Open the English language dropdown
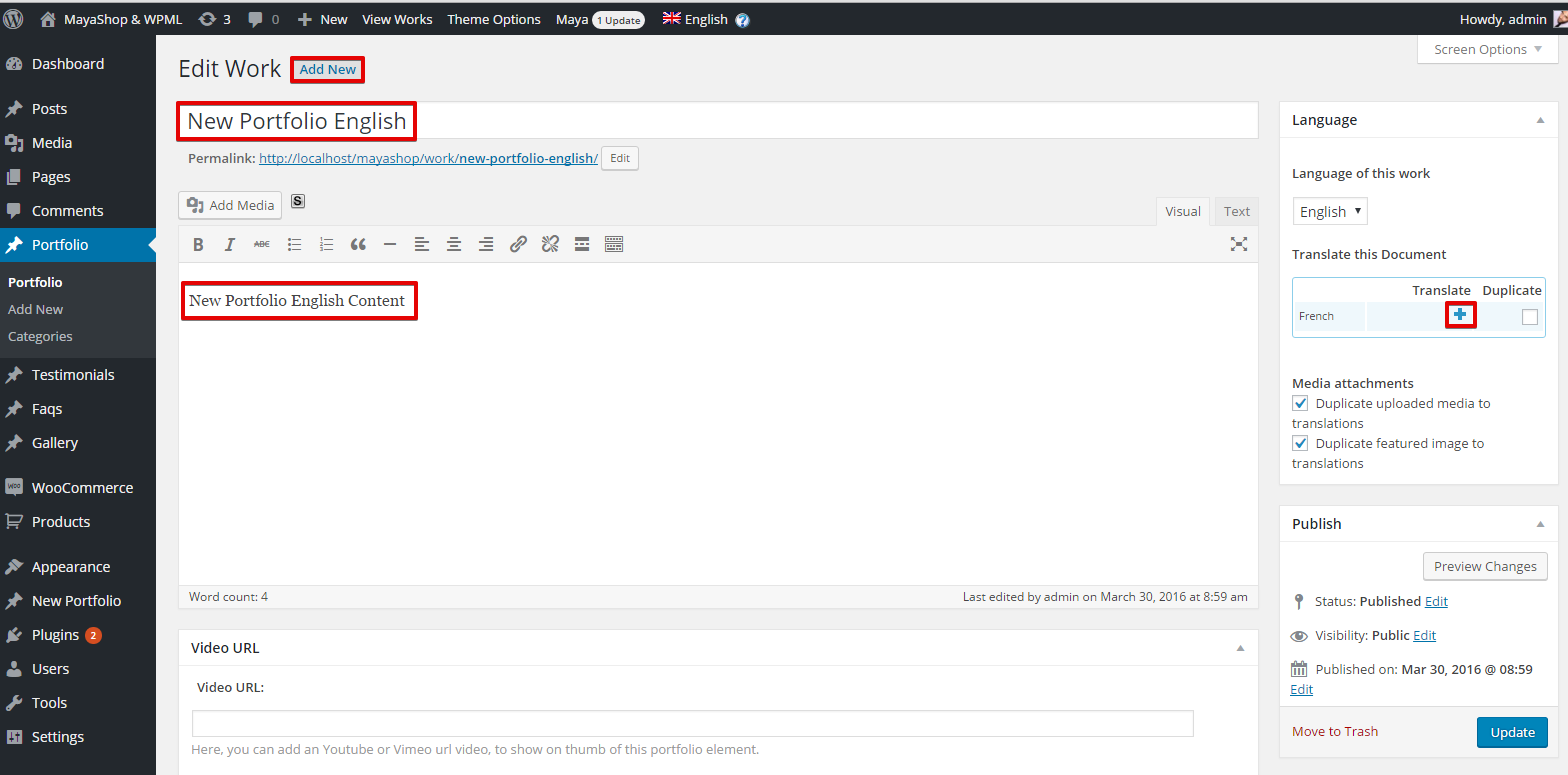Screen dimensions: 1568x775 point(1329,211)
